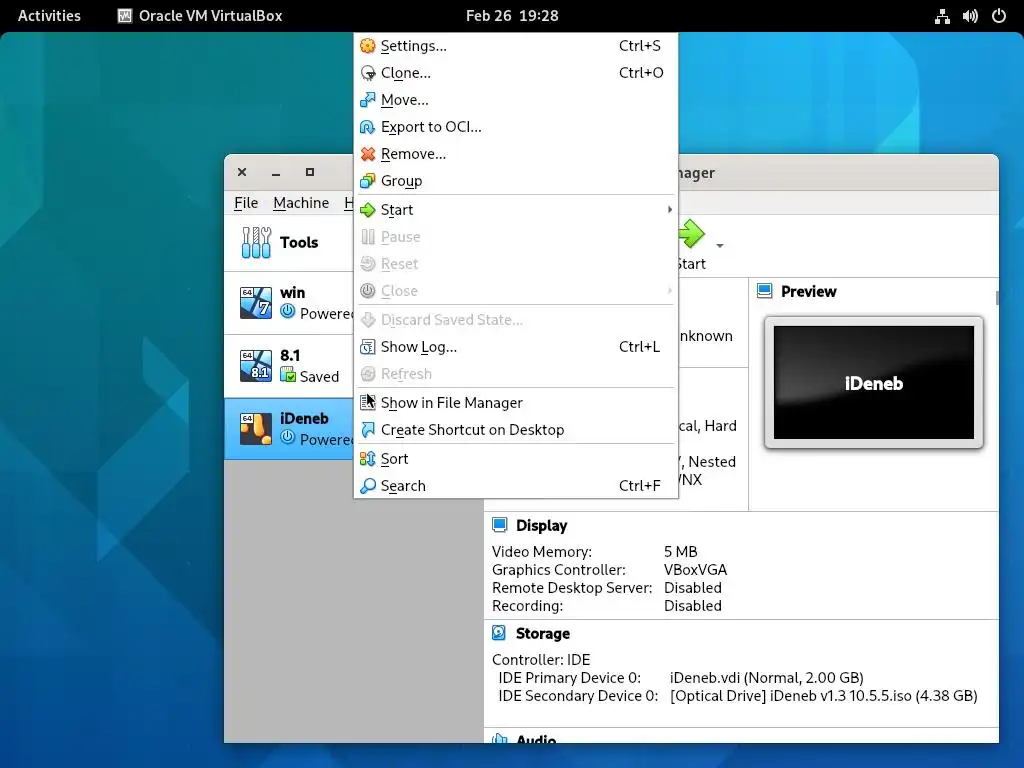The image size is (1024, 768).
Task: Click the iDeneb preview thumbnail
Action: pos(874,383)
